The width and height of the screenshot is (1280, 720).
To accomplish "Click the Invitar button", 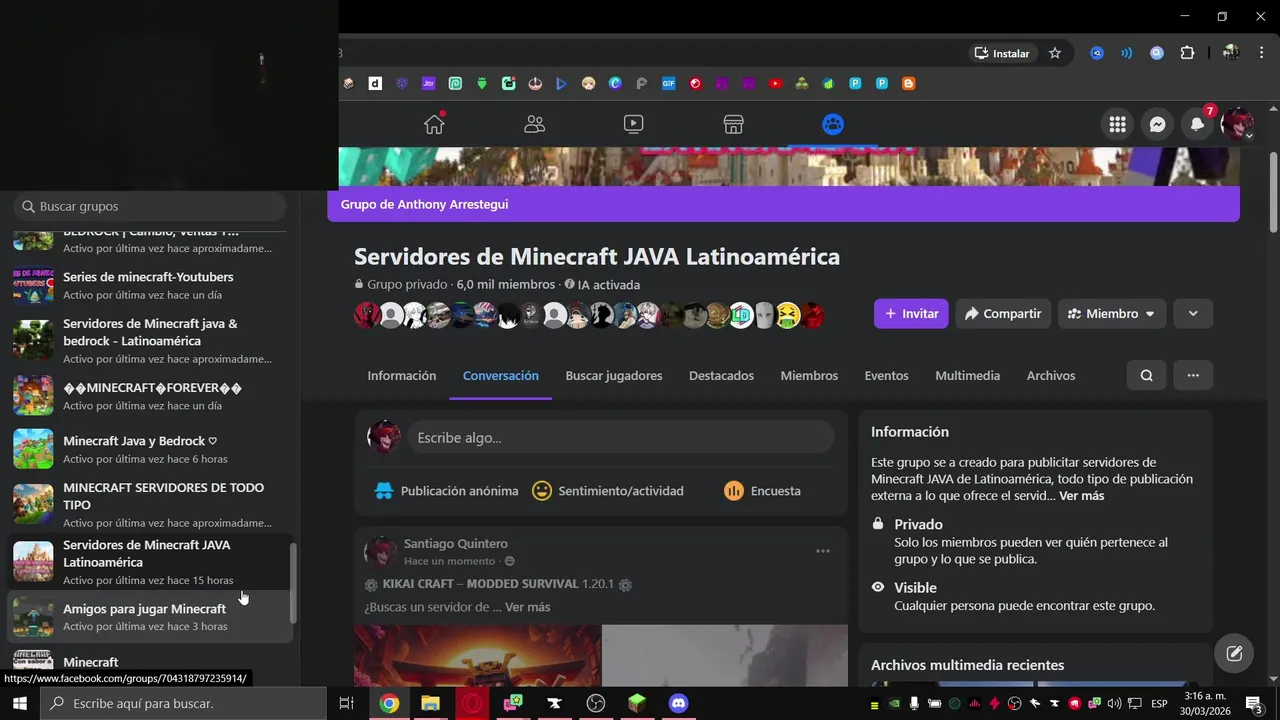I will pos(911,313).
